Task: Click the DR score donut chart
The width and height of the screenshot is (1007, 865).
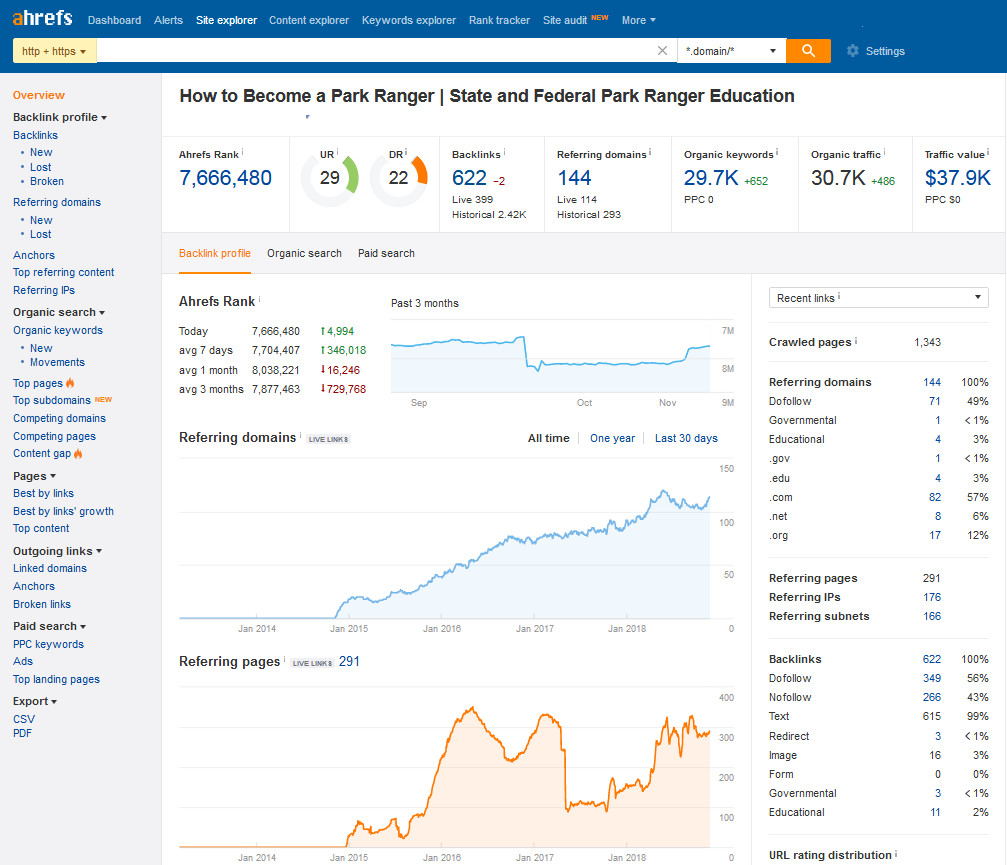Action: coord(399,178)
